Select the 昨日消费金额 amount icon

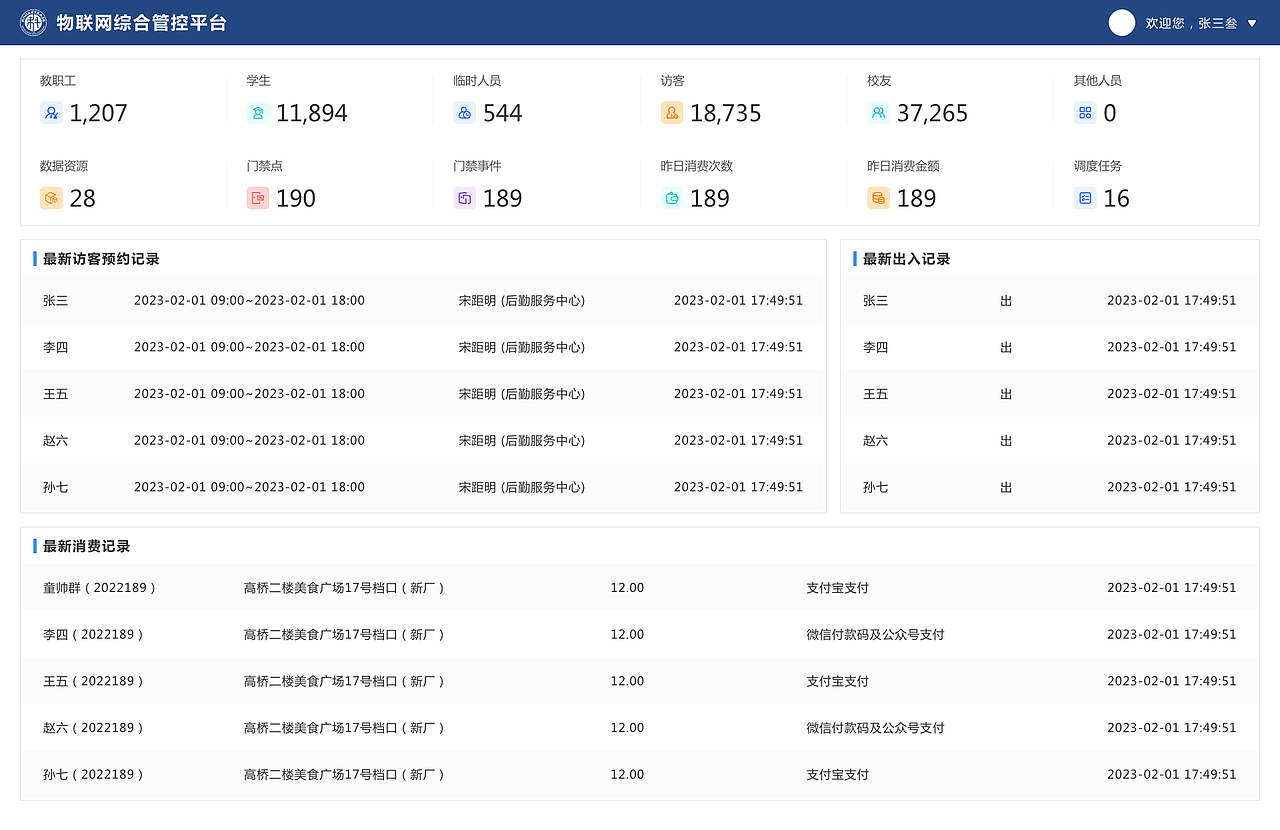pos(878,198)
